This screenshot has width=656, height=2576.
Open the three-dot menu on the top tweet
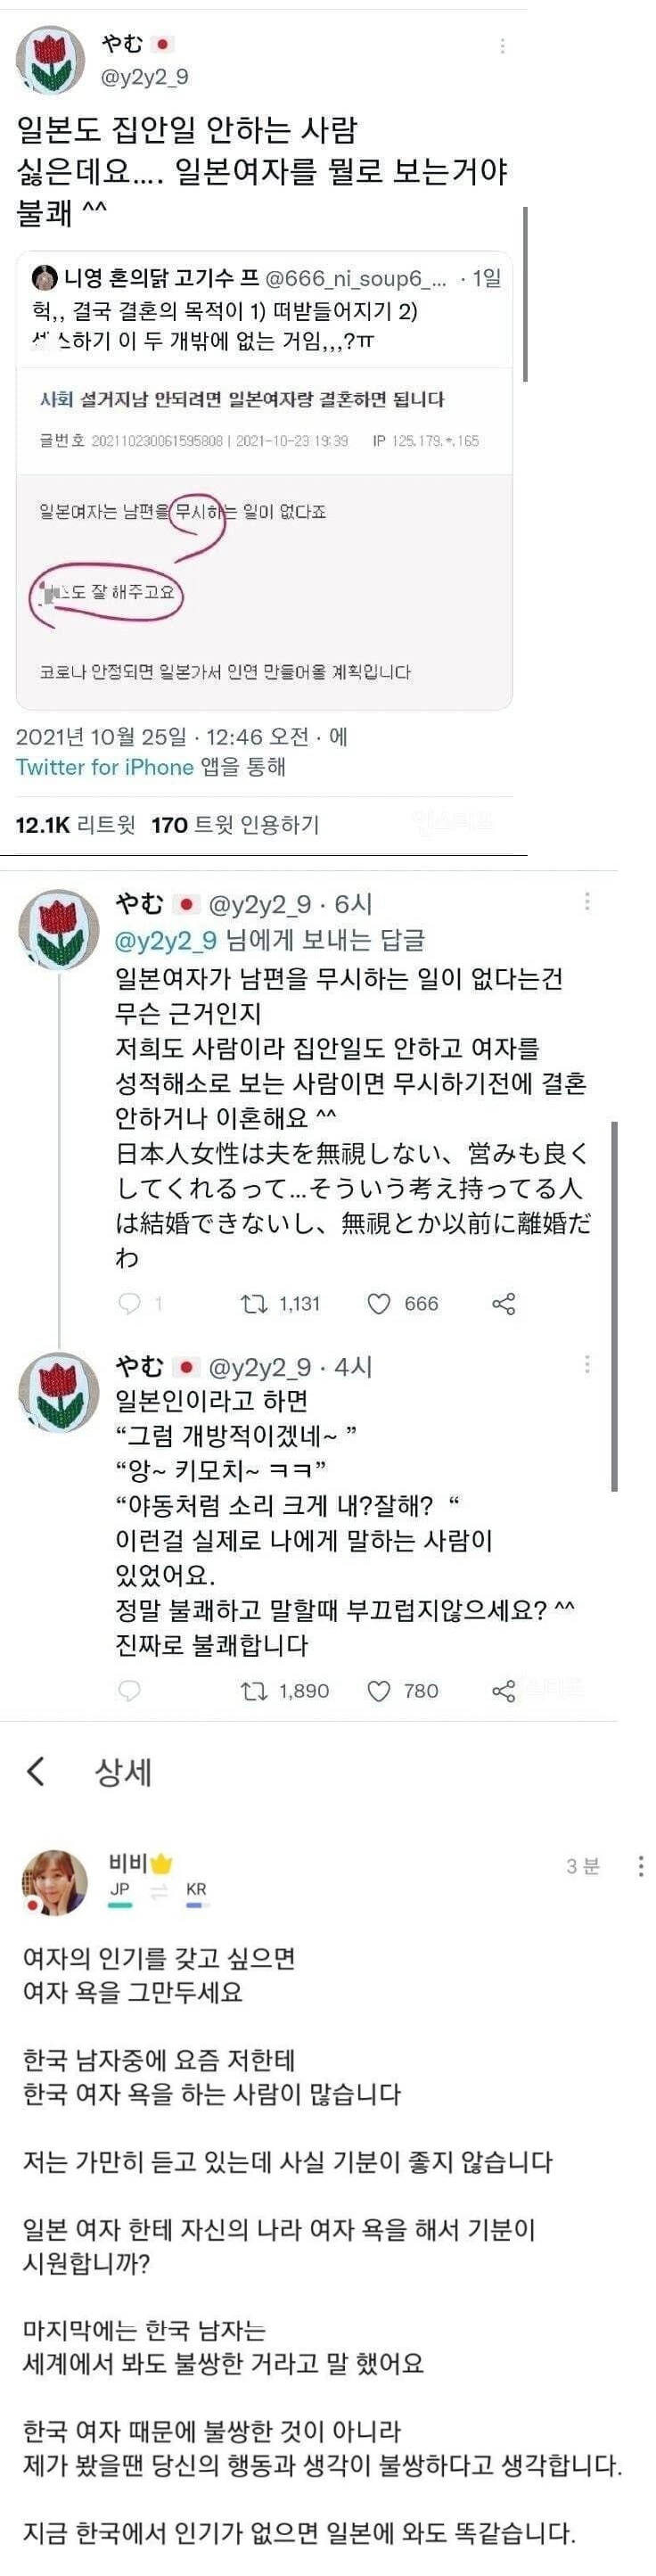click(502, 46)
